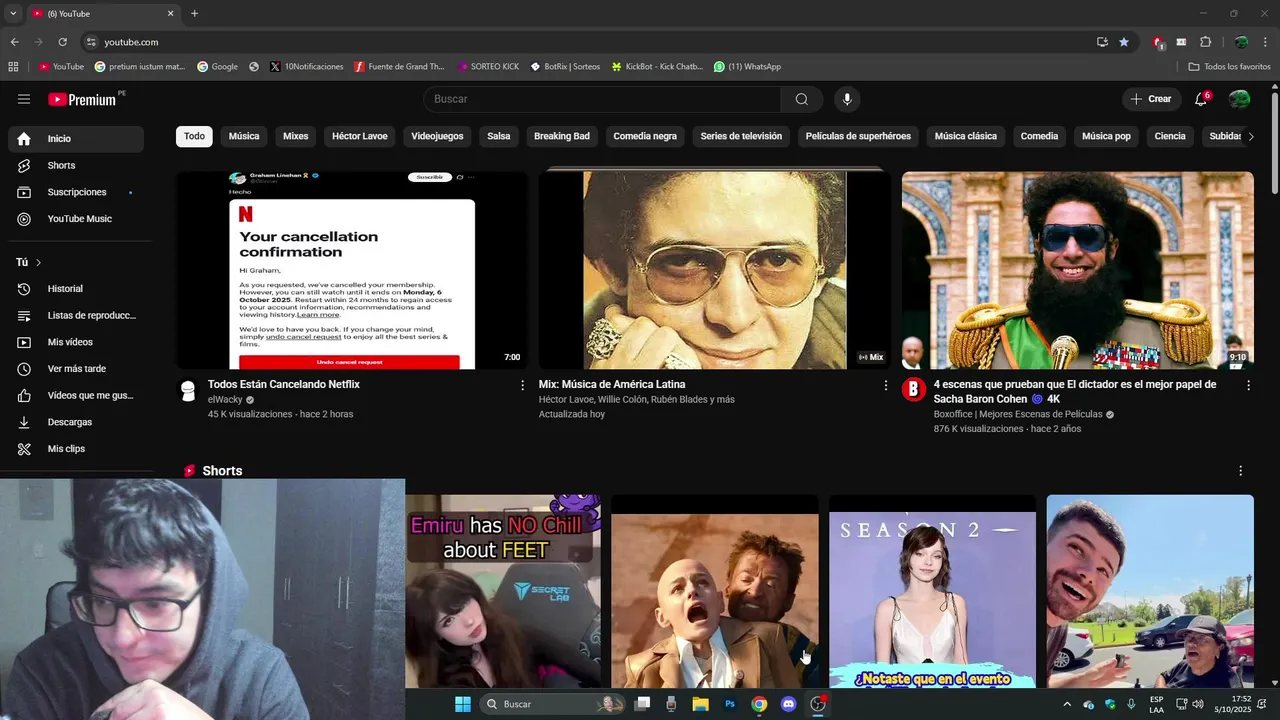Bookmark this page star icon

[1124, 42]
